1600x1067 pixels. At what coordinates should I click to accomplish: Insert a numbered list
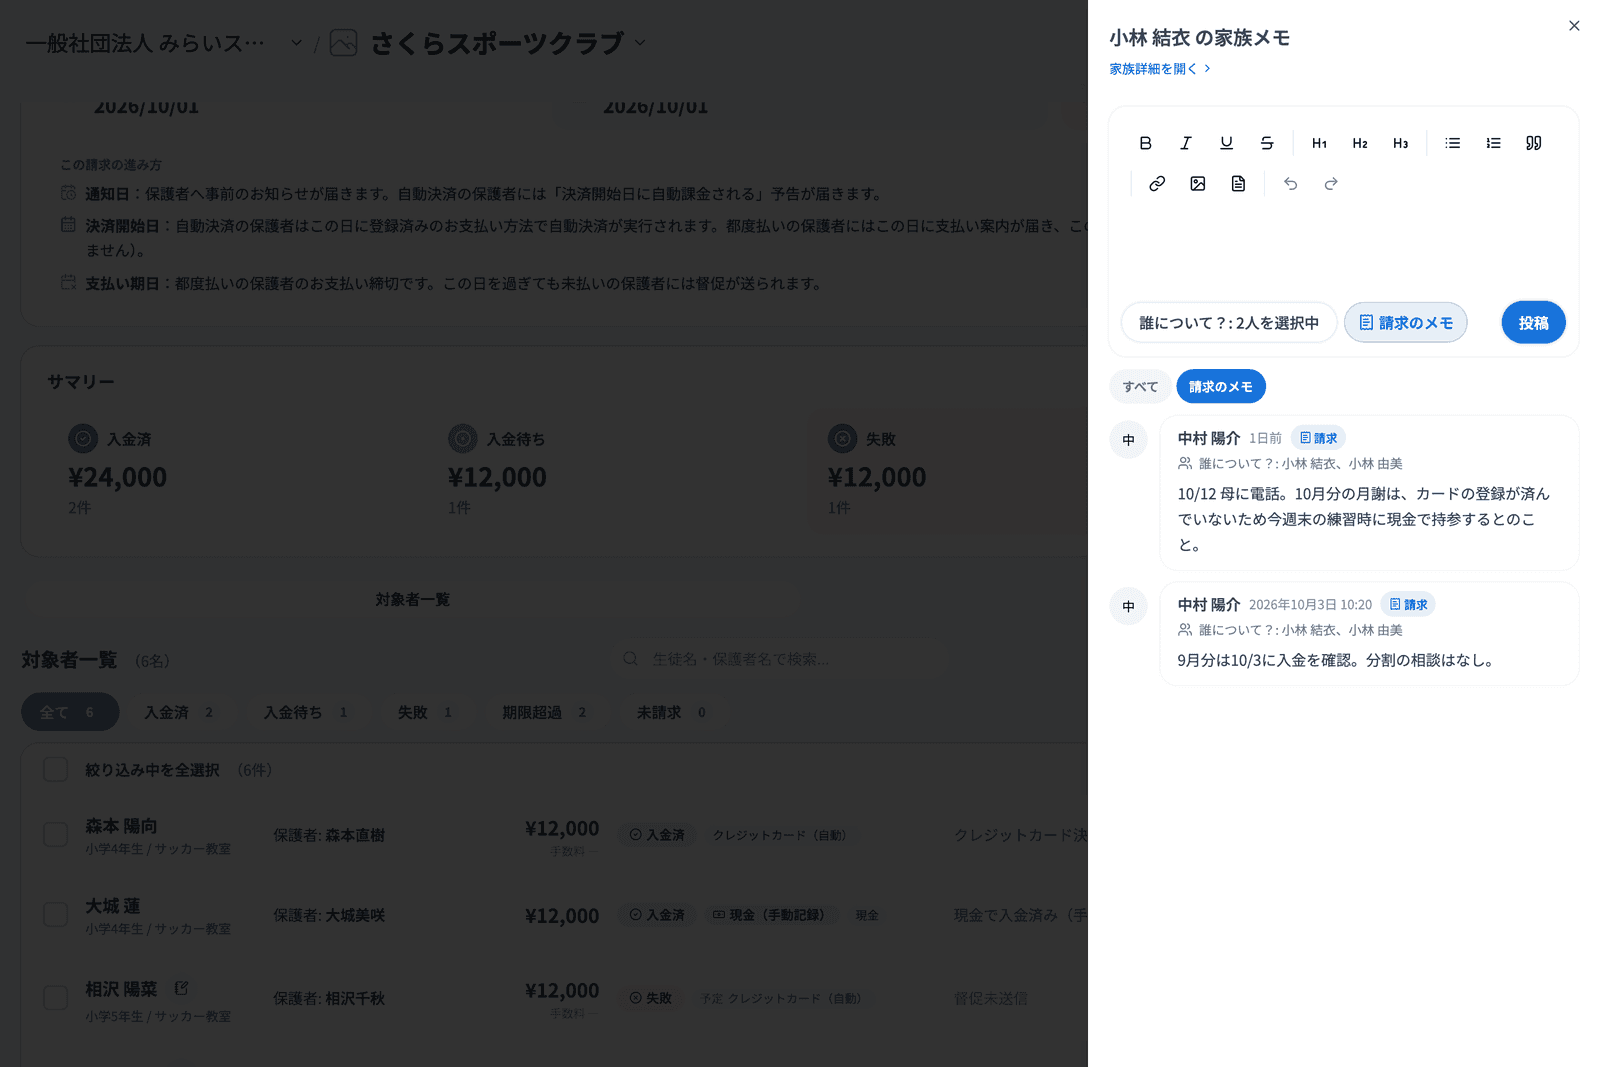pos(1493,143)
